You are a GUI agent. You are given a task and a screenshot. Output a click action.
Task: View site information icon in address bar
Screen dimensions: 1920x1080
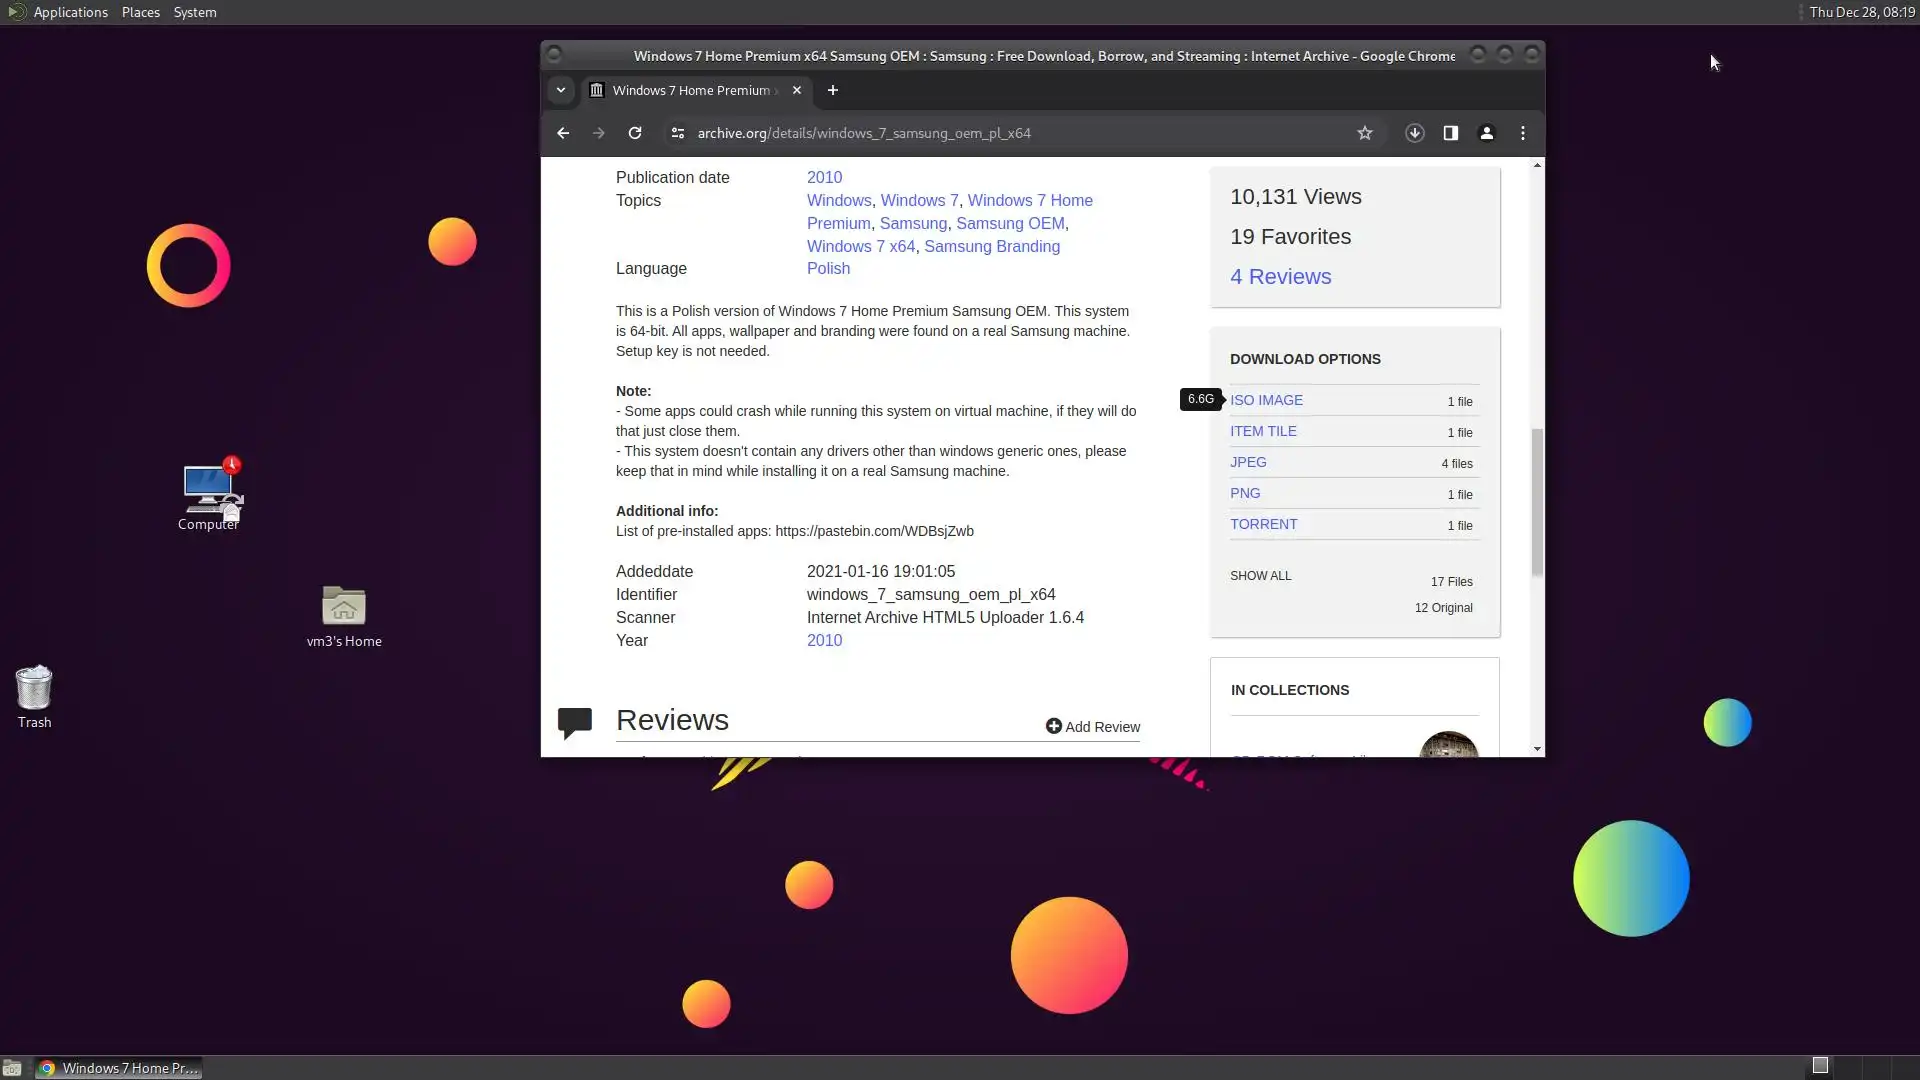(x=677, y=133)
